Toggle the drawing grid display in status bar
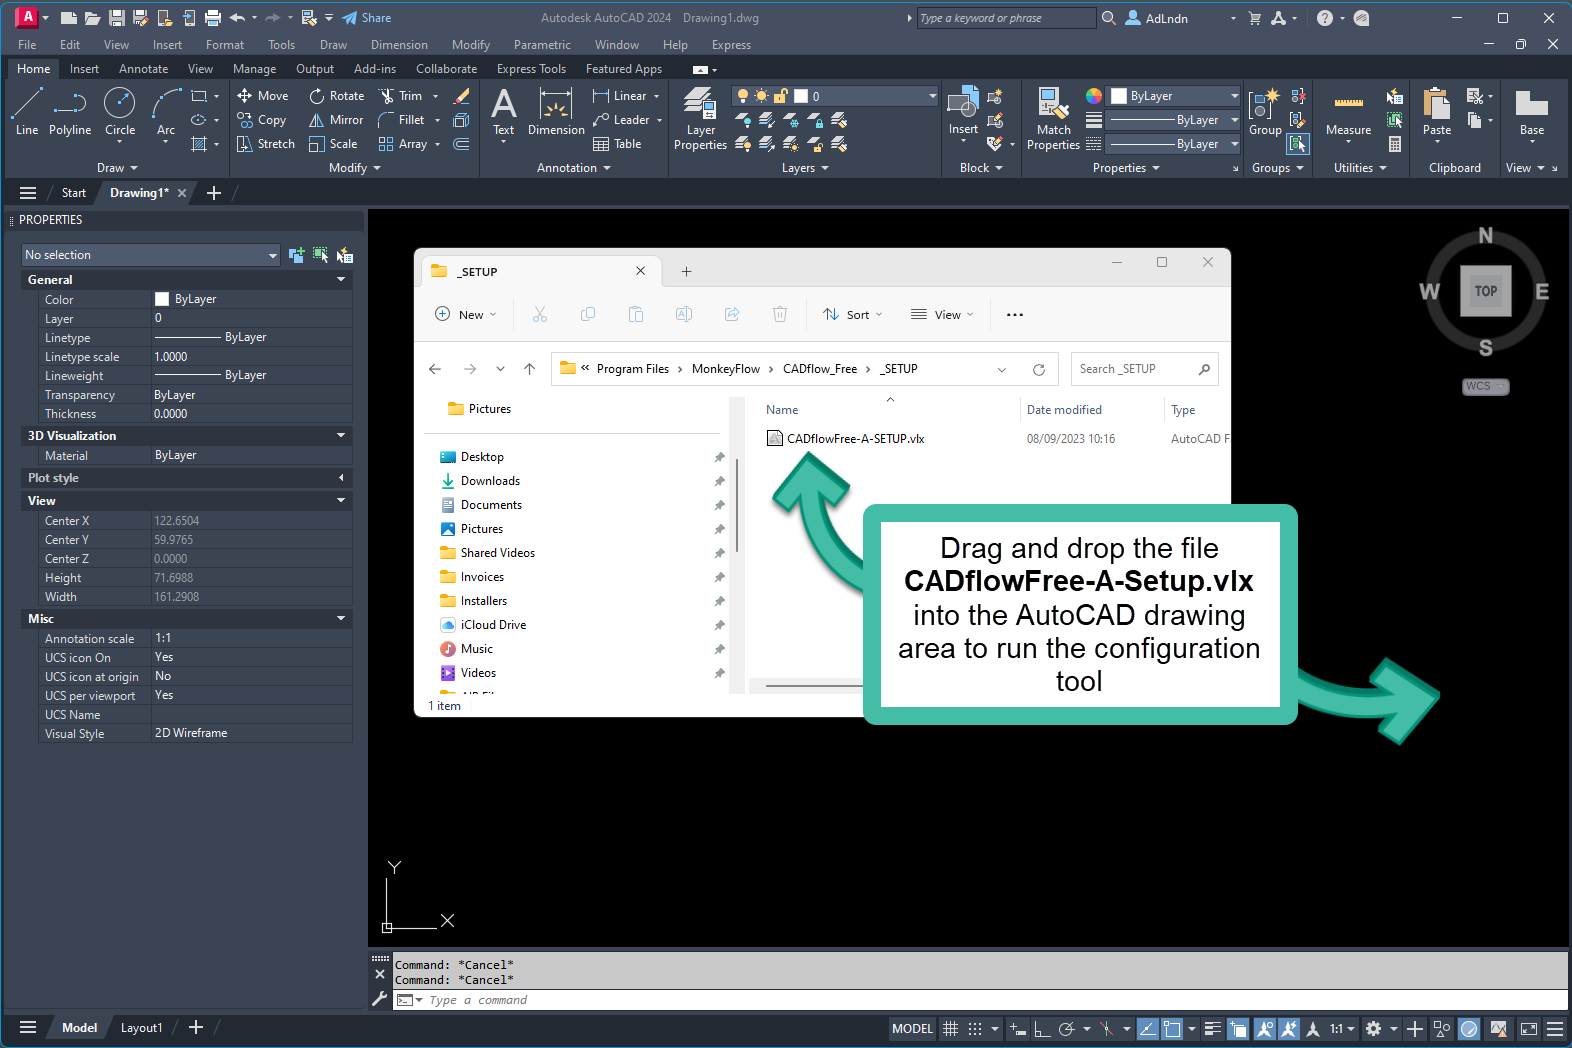The image size is (1572, 1048). tap(950, 1028)
